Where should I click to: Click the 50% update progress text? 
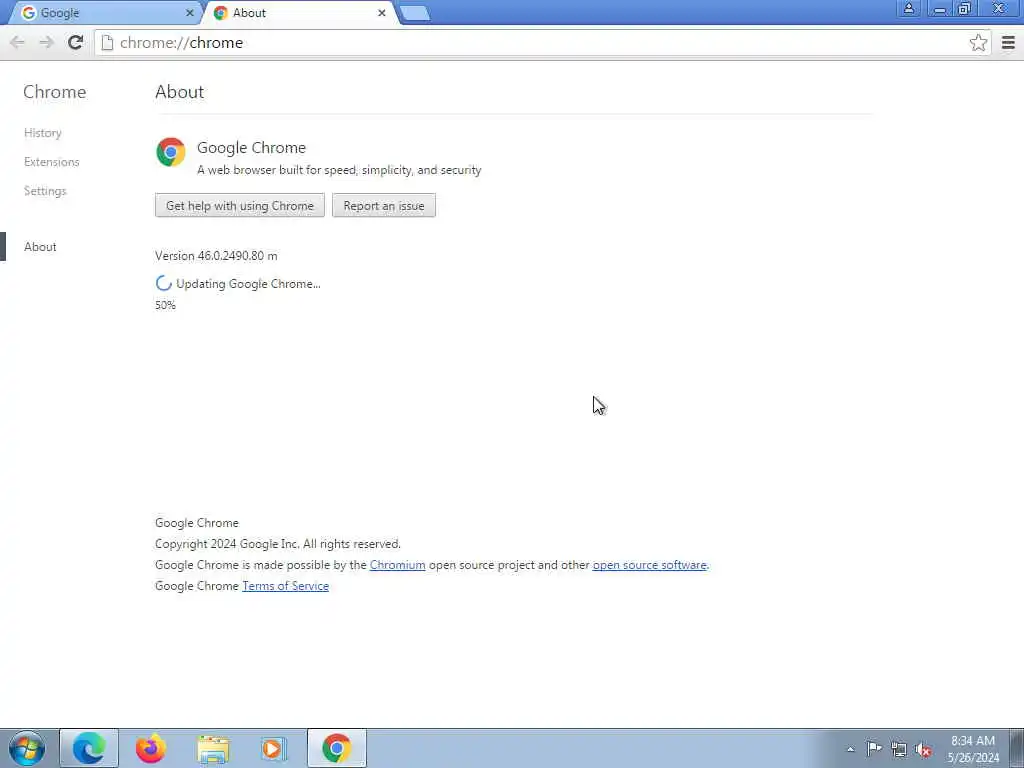(165, 305)
